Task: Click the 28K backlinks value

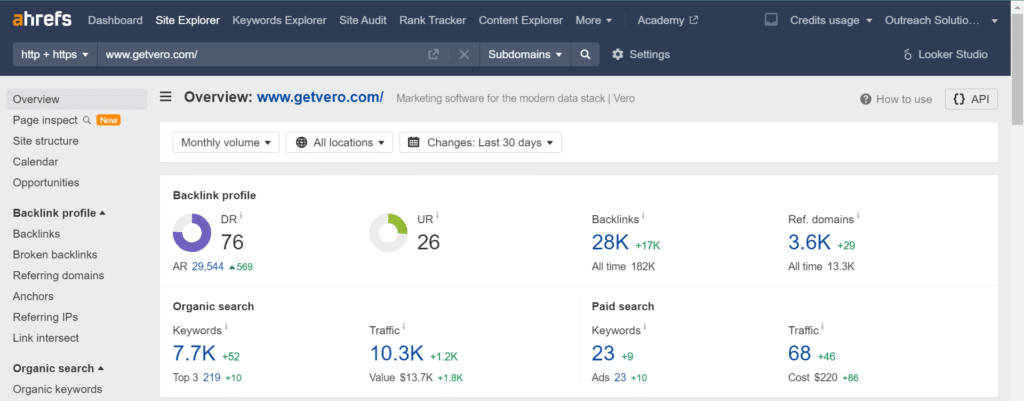Action: [610, 242]
